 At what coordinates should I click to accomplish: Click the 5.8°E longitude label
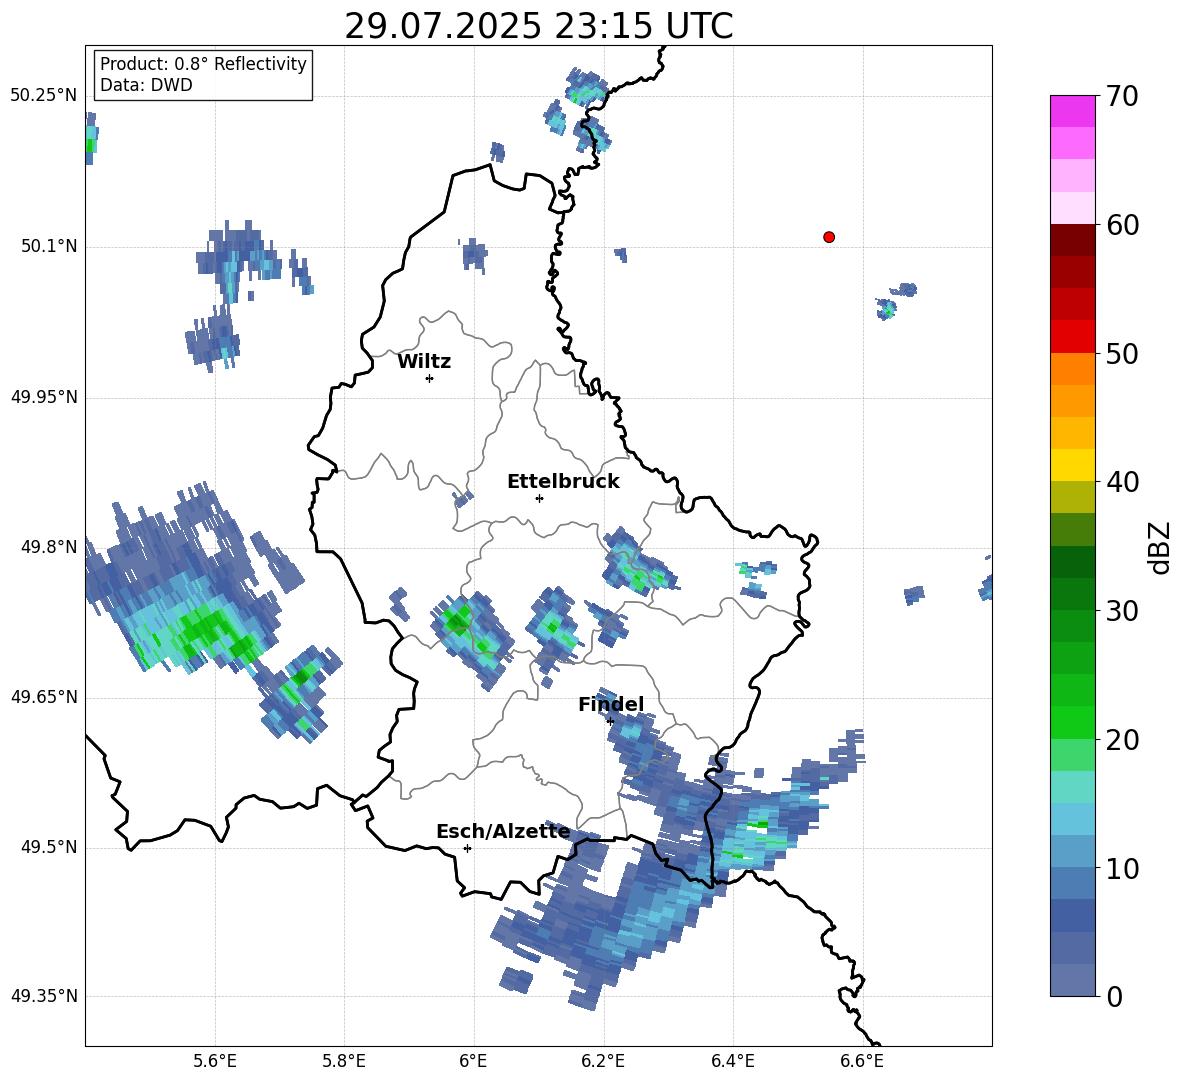pos(344,1061)
